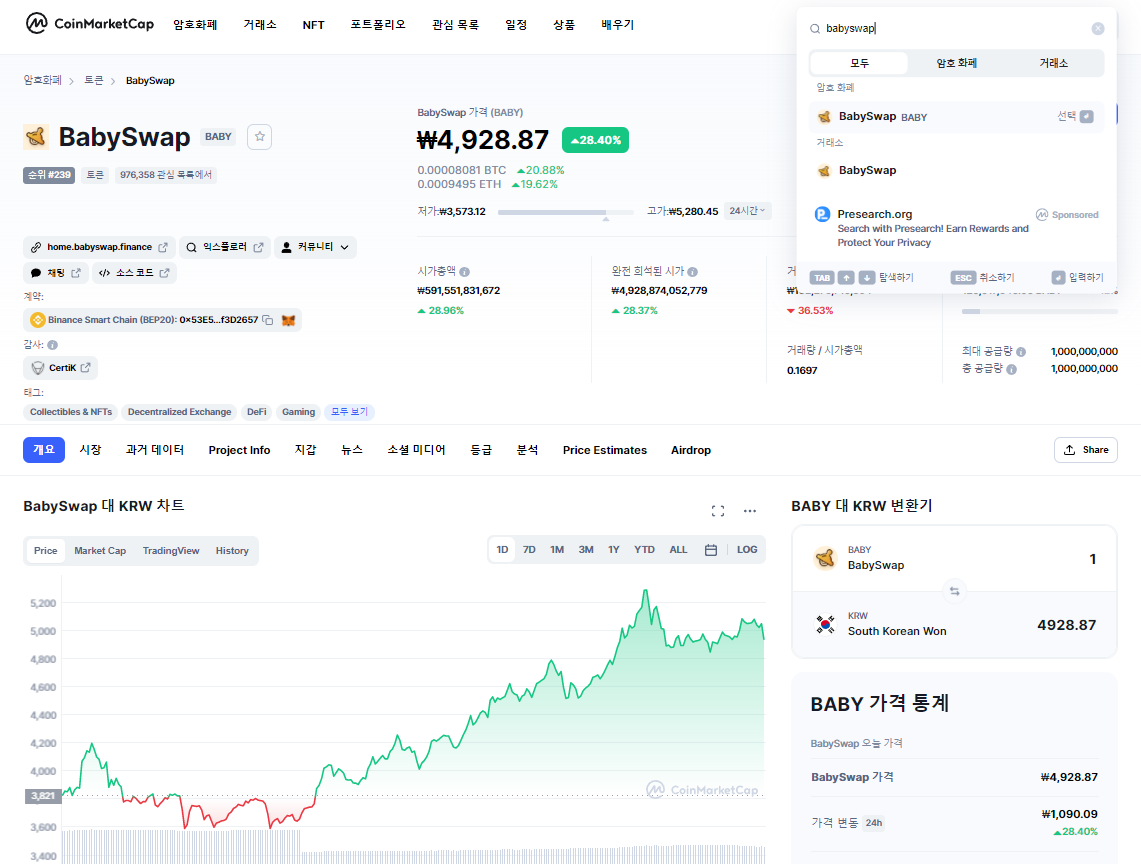Open 관심 목록 navigation item
Image resolution: width=1141 pixels, height=864 pixels.
pos(455,25)
